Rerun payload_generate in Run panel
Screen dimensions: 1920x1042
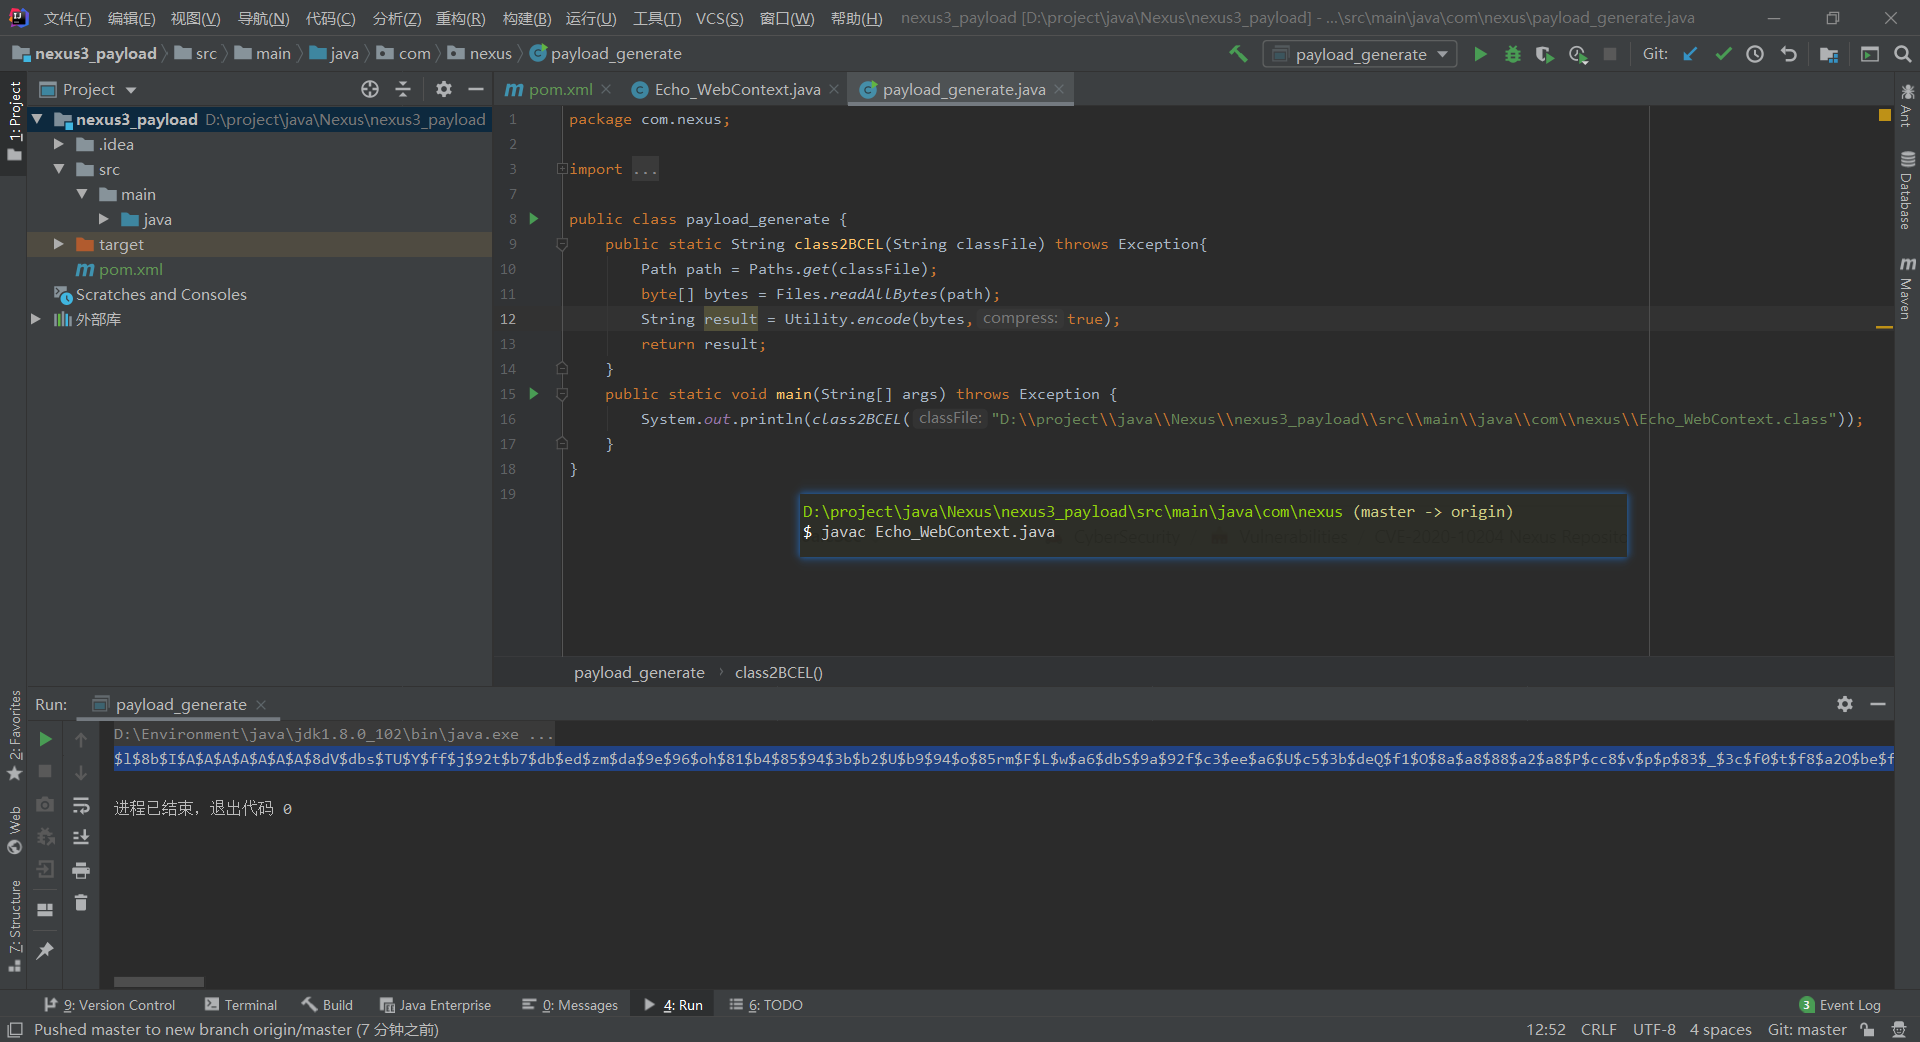pos(45,739)
